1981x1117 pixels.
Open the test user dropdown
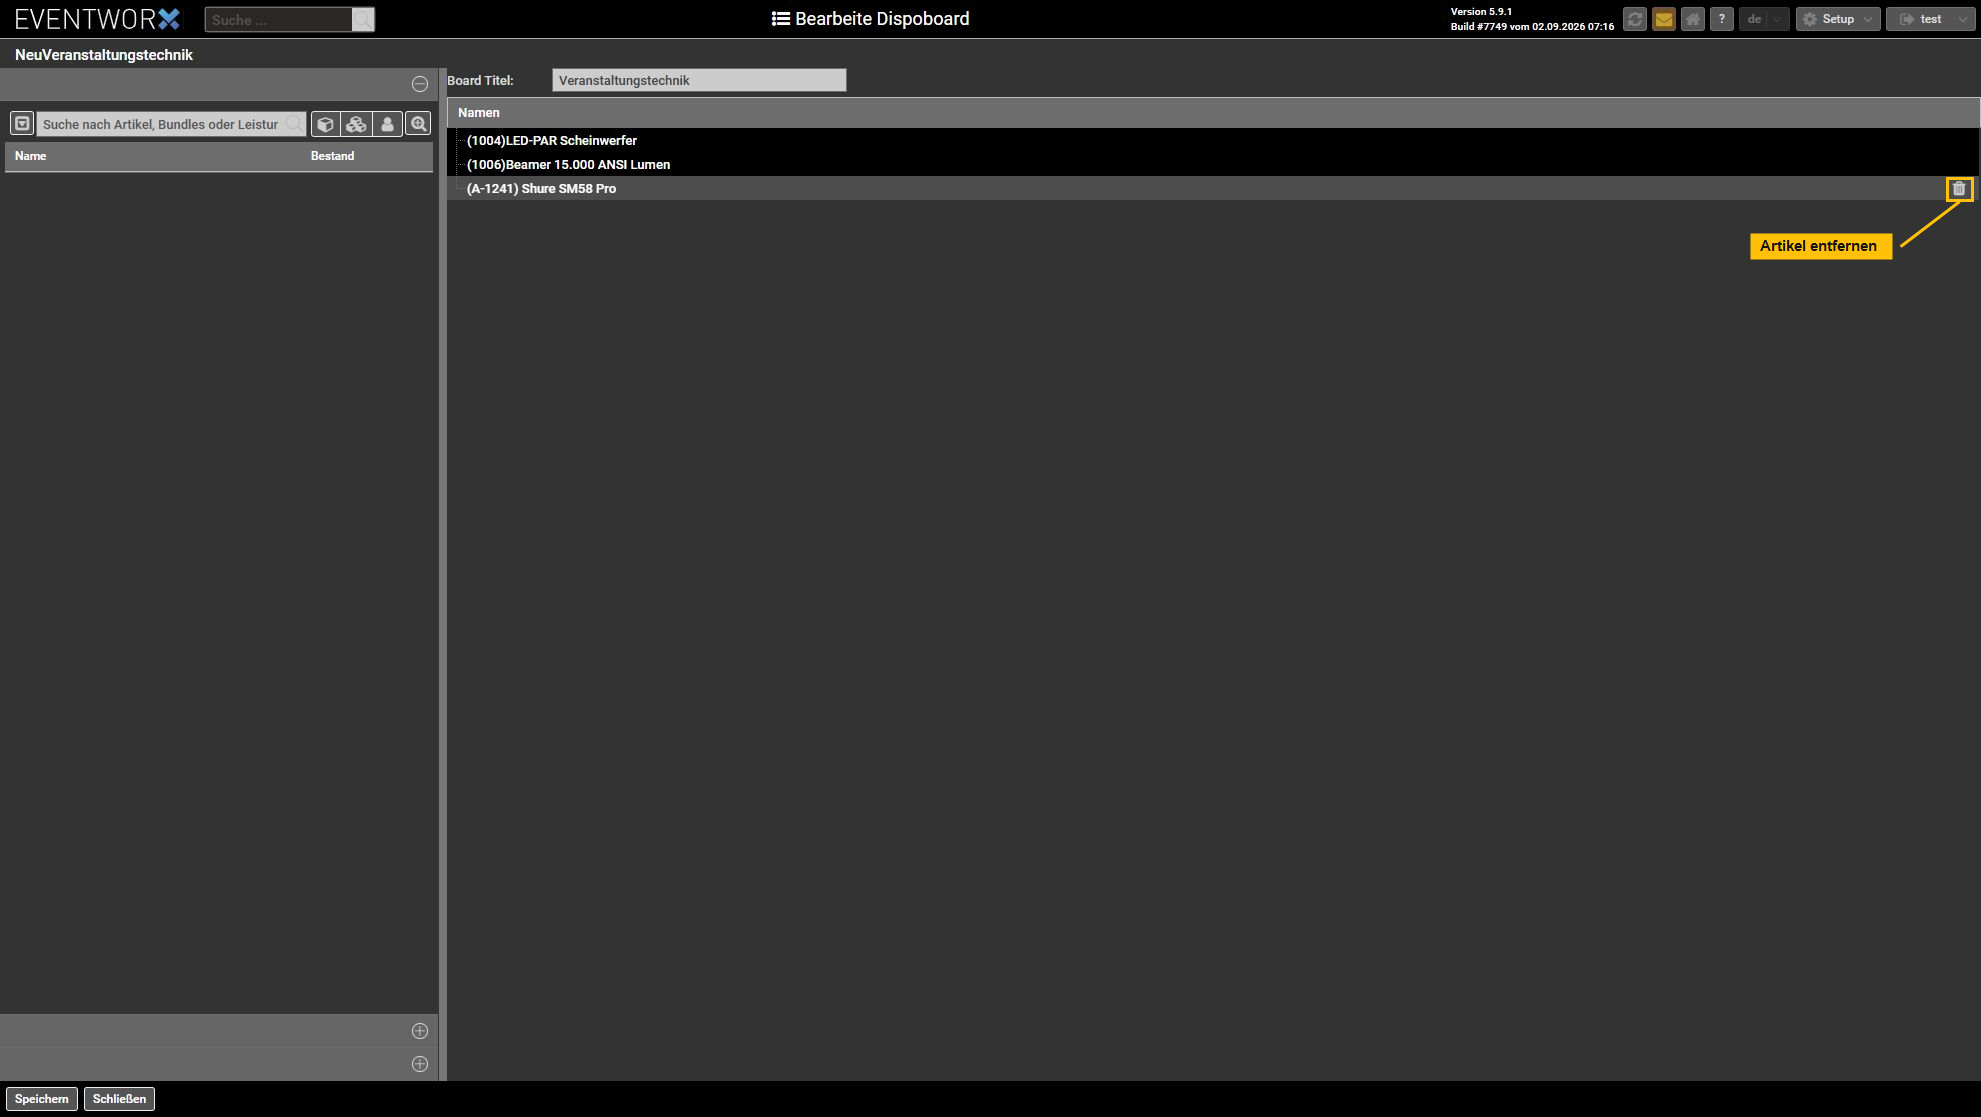[x=1930, y=19]
